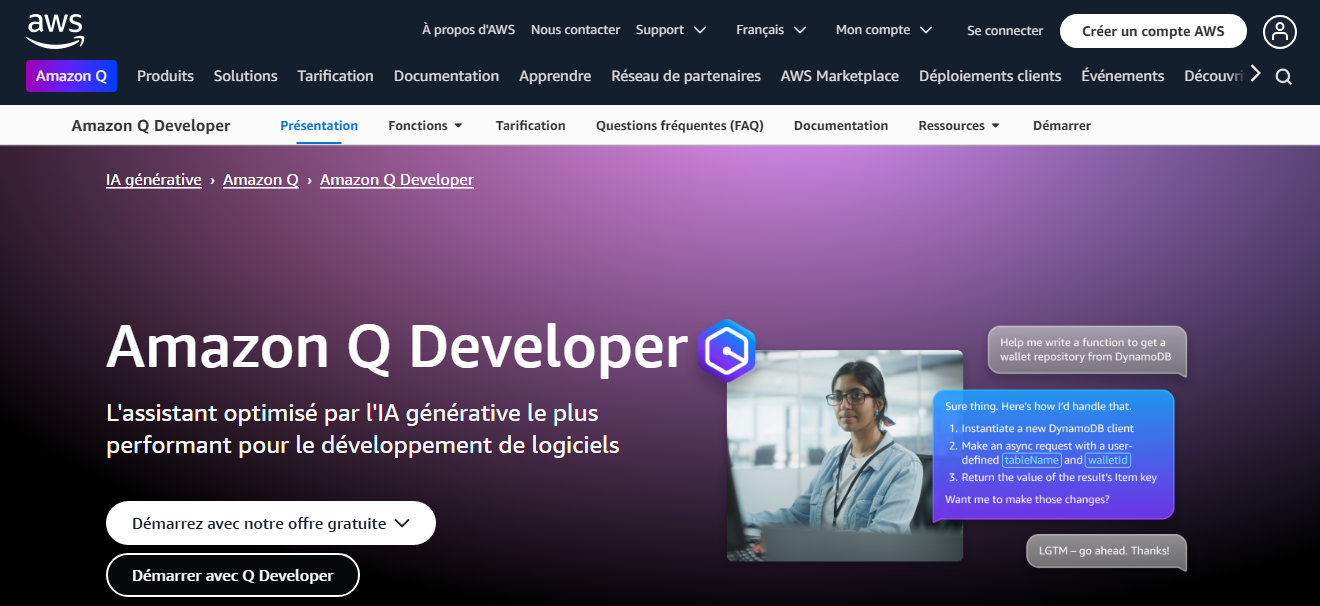Select Tarification in the secondary navigation
The image size is (1320, 606).
[530, 125]
